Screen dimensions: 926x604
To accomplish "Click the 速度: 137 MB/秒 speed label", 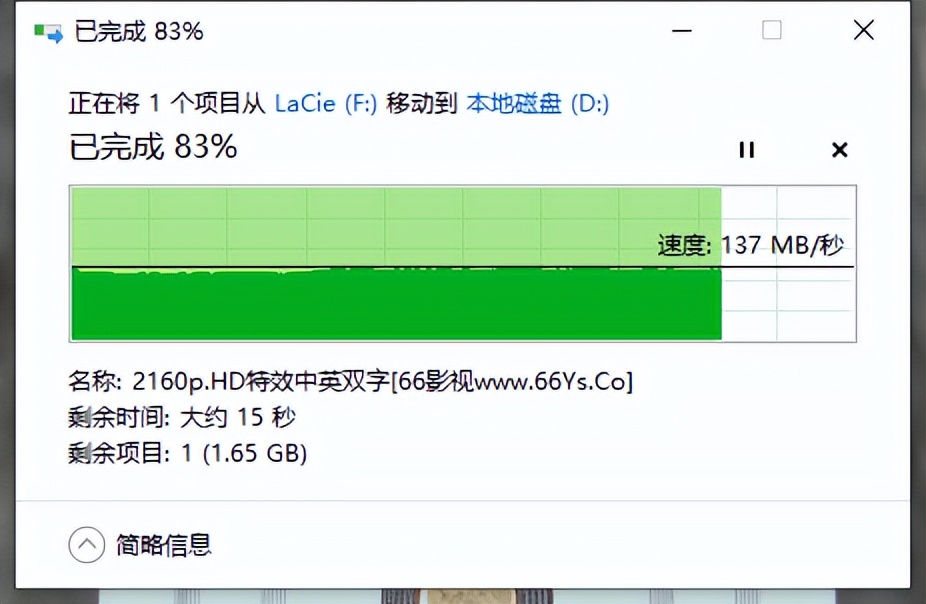I will coord(751,245).
